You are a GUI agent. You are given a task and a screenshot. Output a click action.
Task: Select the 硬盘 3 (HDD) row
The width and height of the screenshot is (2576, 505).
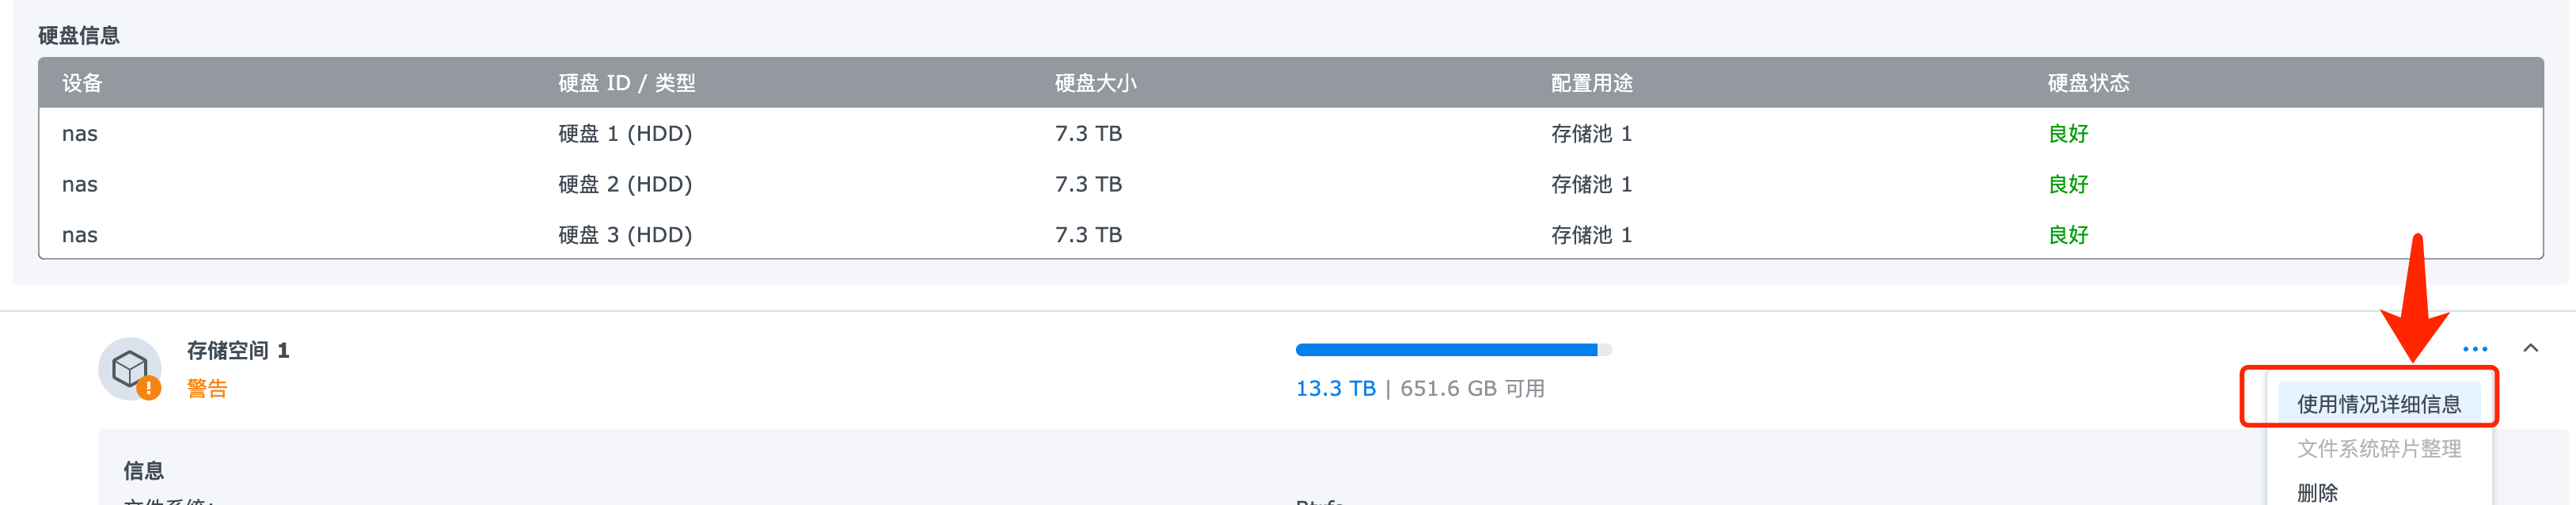(625, 235)
